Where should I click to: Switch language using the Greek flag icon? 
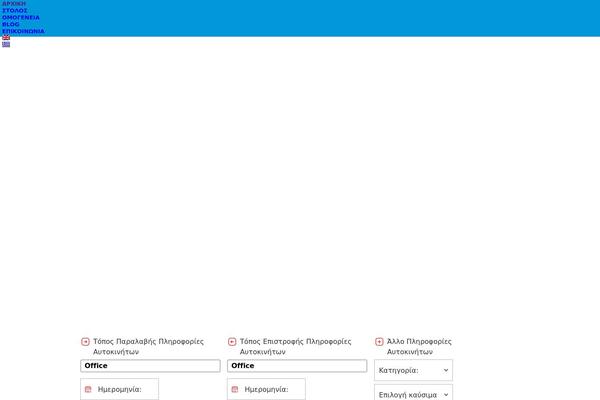[x=6, y=44]
